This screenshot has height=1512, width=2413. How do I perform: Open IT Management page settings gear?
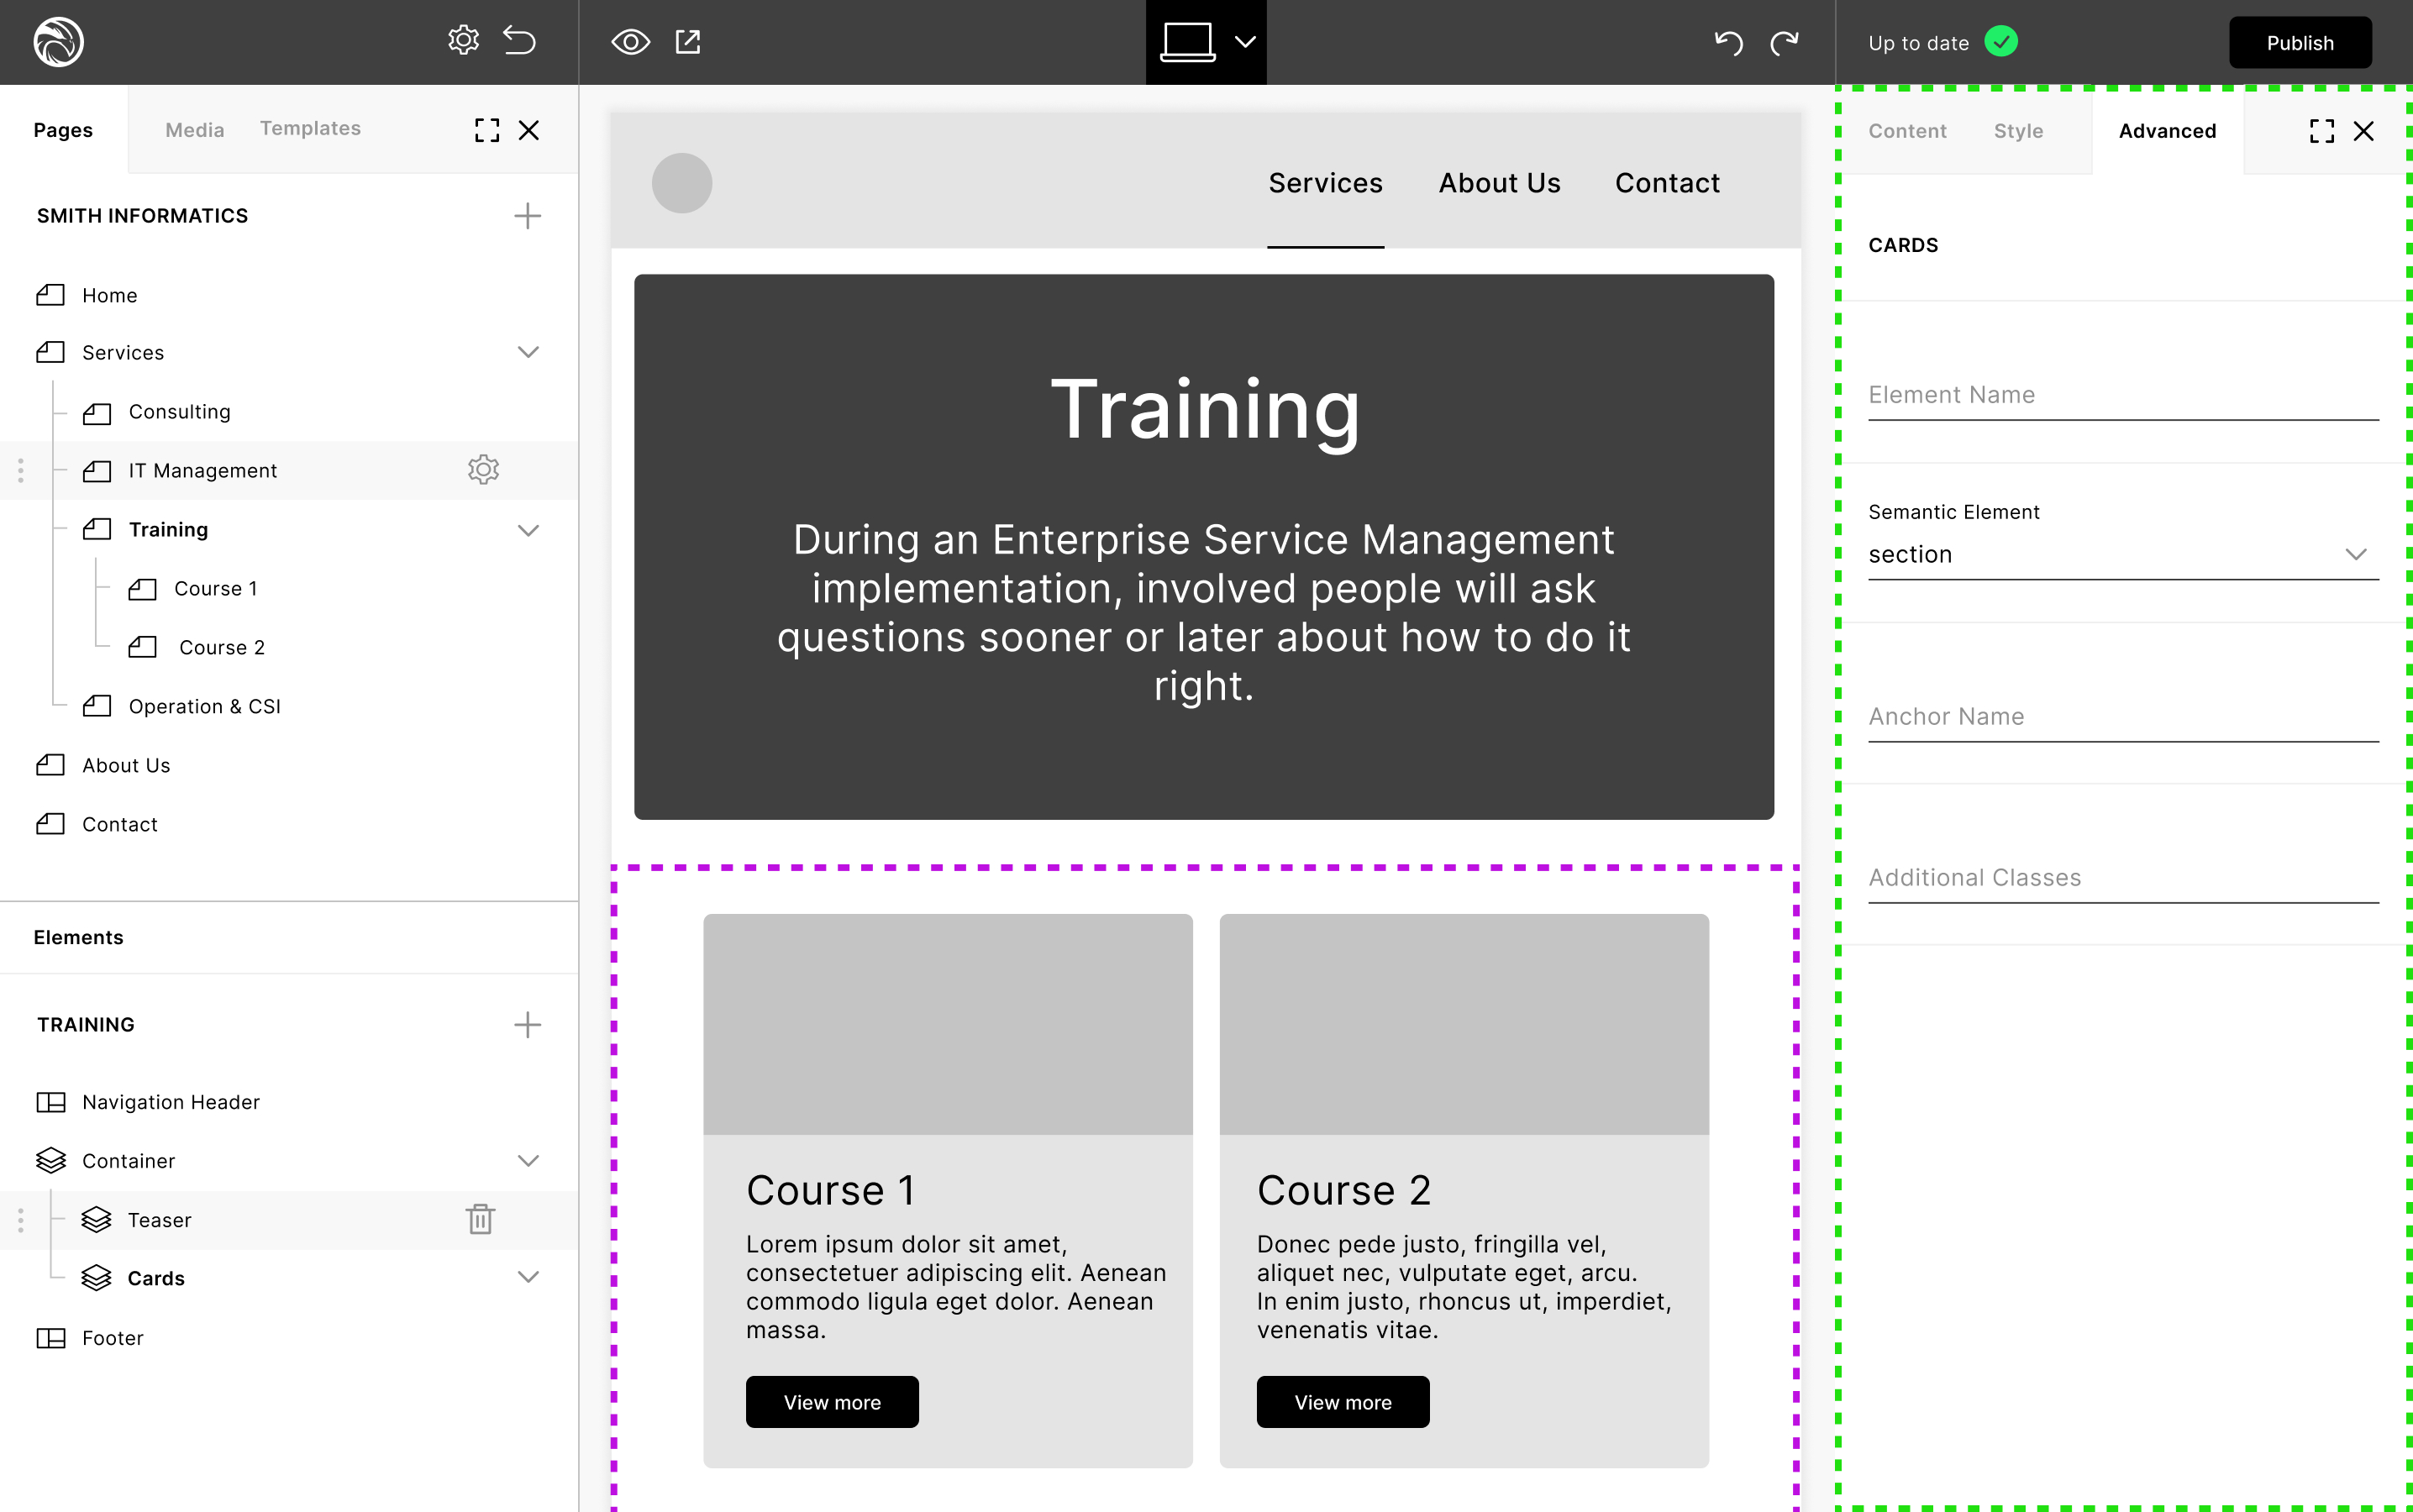click(x=483, y=470)
